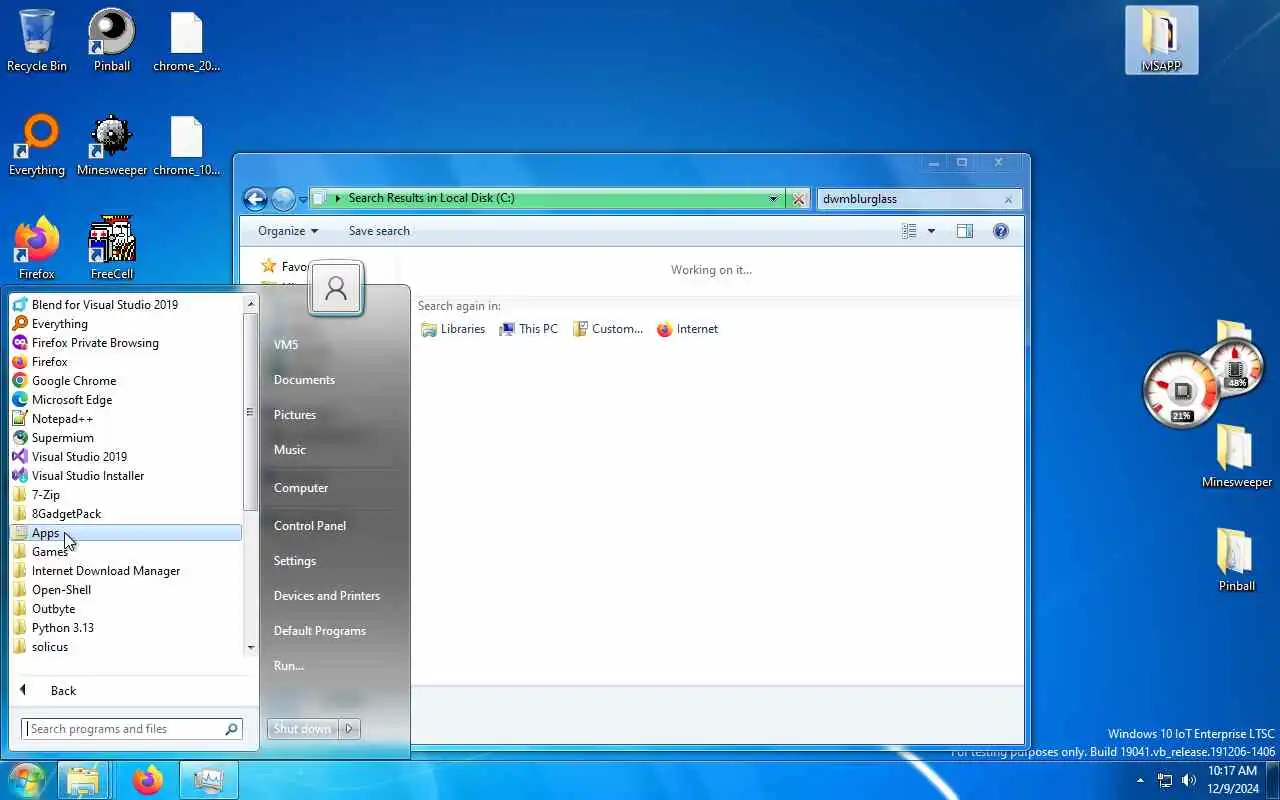Launch Everything from the start menu list

[x=126, y=324]
